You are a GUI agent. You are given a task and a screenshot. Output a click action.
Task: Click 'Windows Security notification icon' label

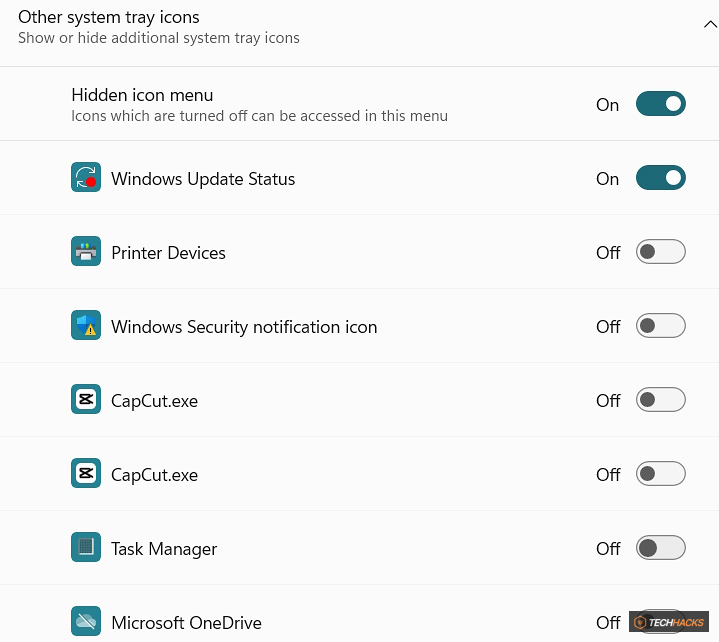click(244, 327)
